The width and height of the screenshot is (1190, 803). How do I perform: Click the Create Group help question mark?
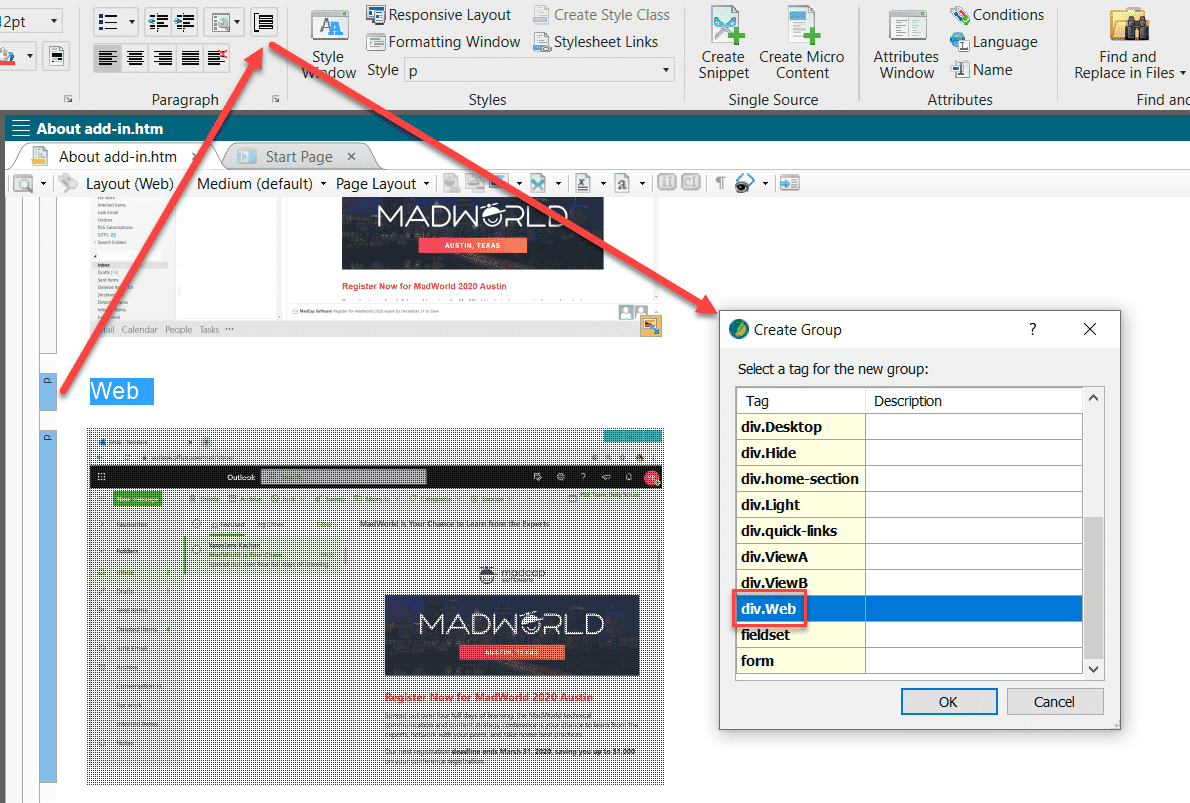click(x=1033, y=329)
